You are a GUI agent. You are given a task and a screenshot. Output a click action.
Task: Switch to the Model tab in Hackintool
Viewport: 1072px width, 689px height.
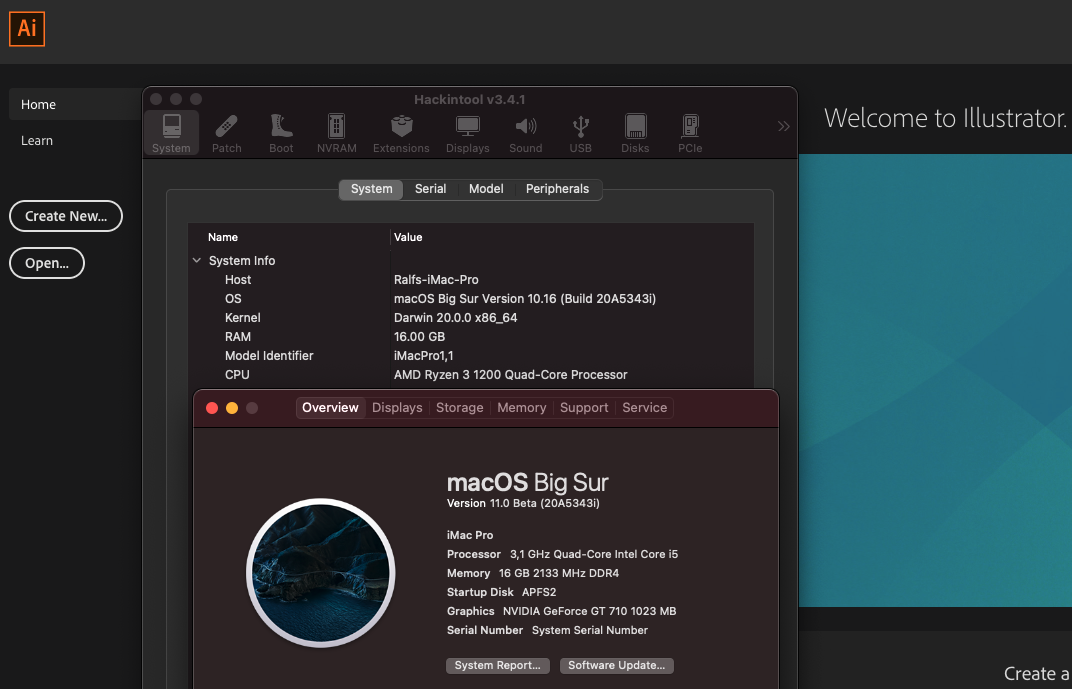(486, 189)
